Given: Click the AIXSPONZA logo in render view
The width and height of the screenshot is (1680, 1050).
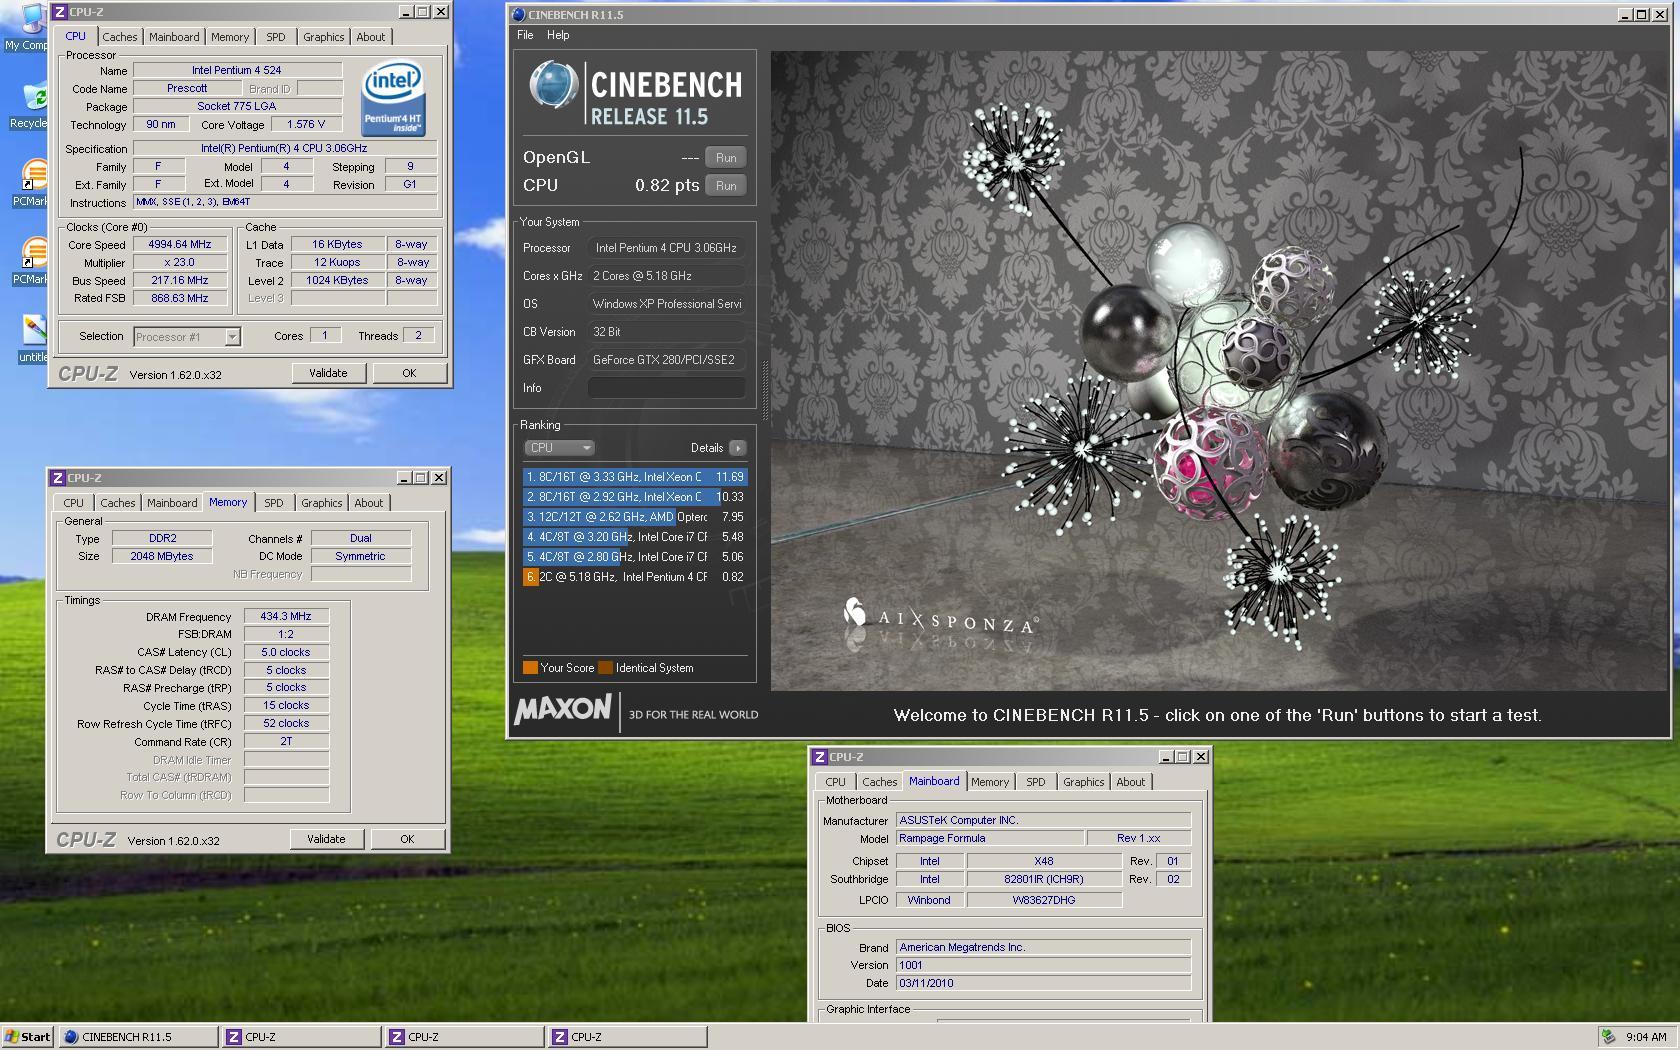Looking at the screenshot, I should 940,619.
